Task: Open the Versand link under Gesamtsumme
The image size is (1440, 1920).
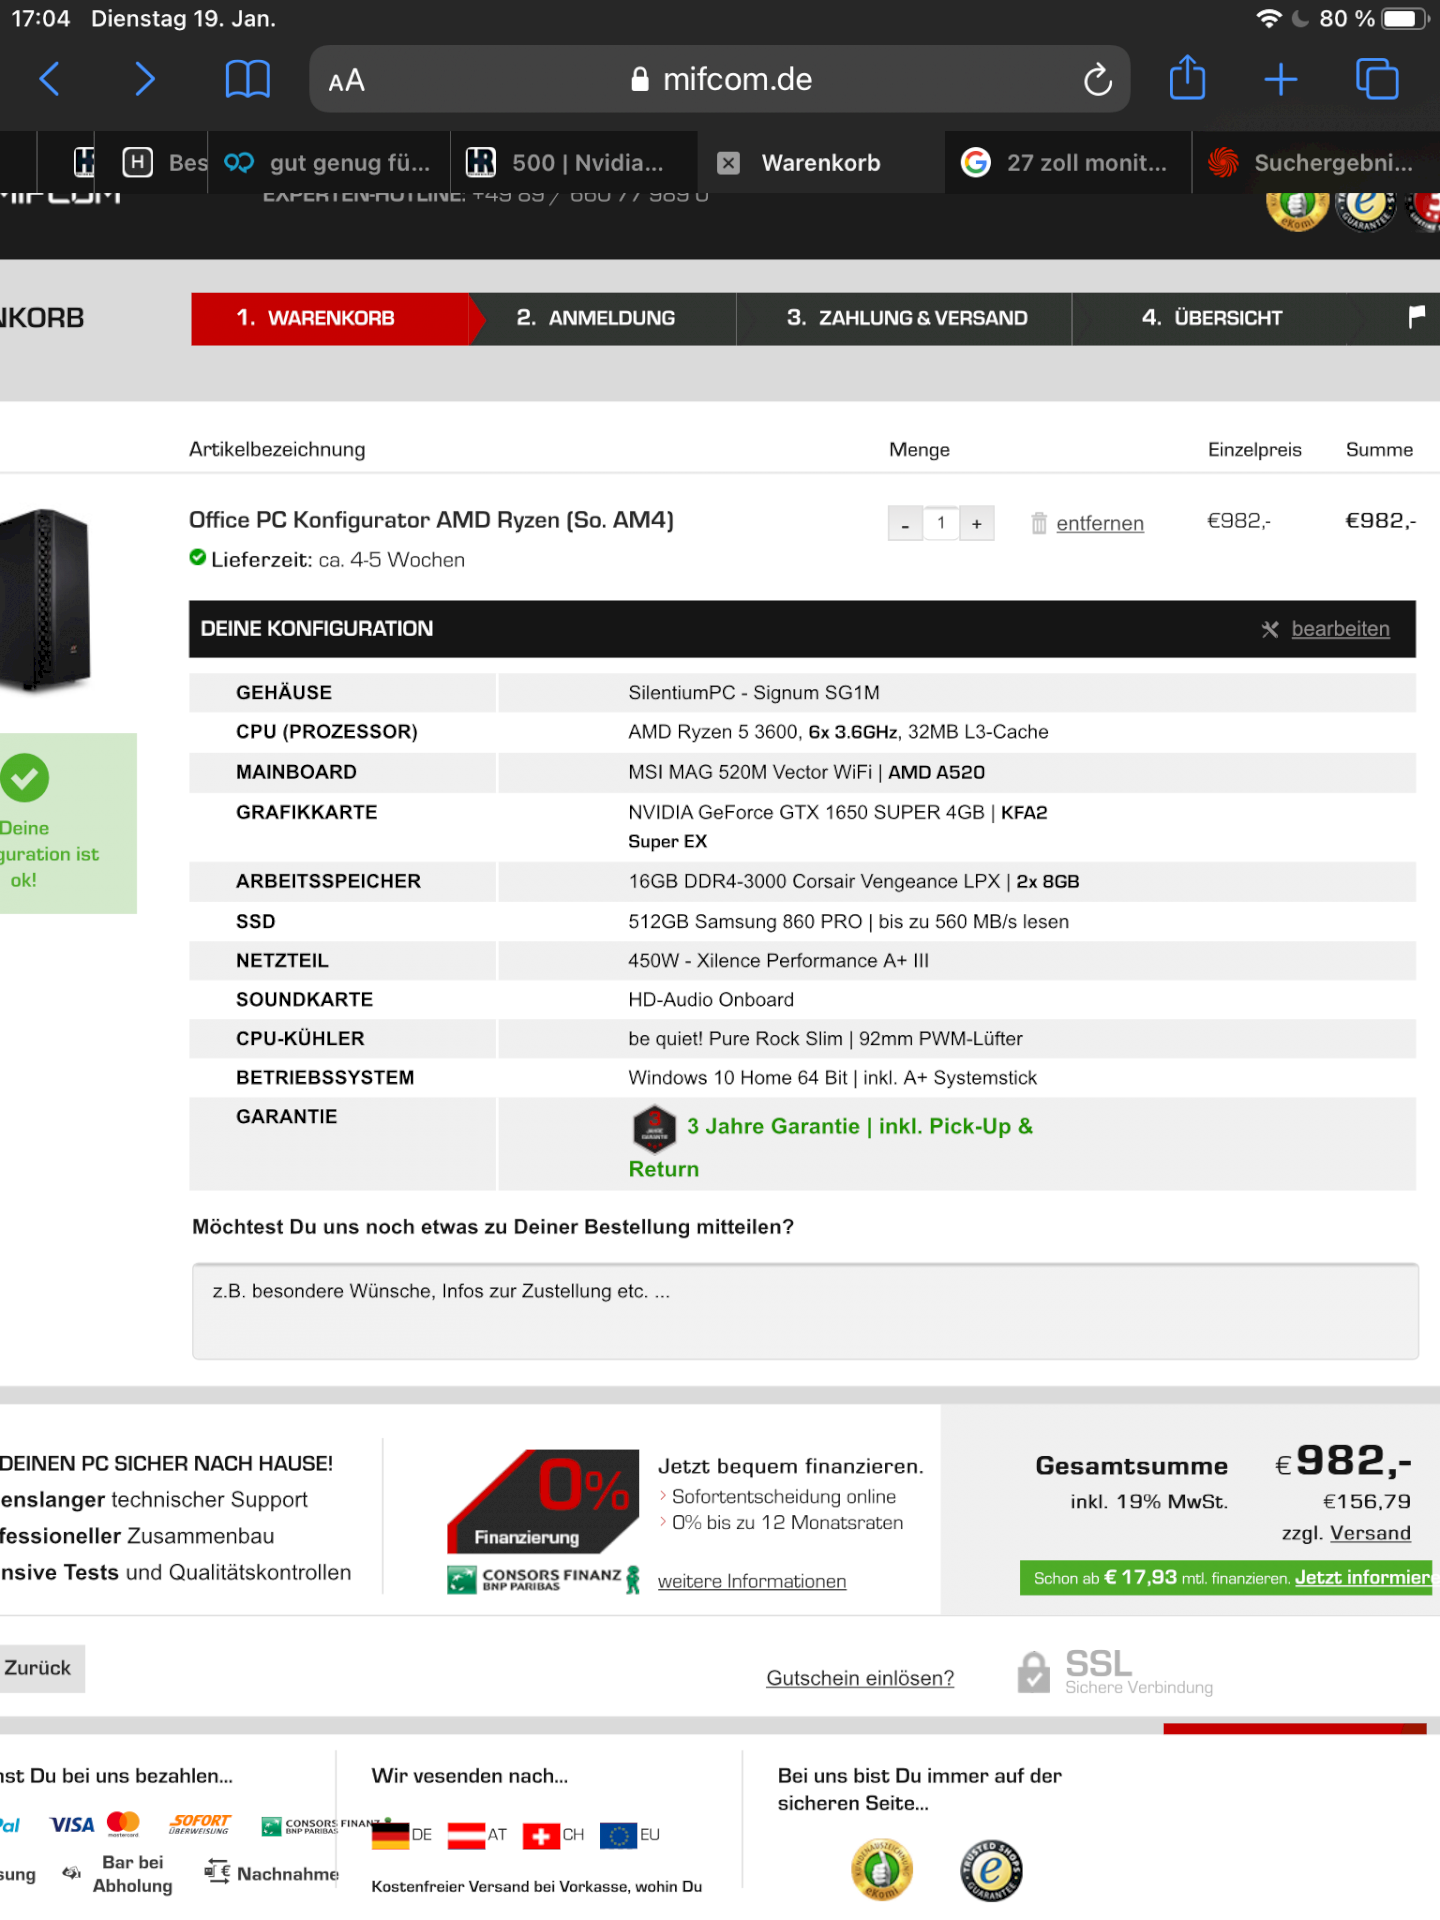Action: pos(1370,1533)
